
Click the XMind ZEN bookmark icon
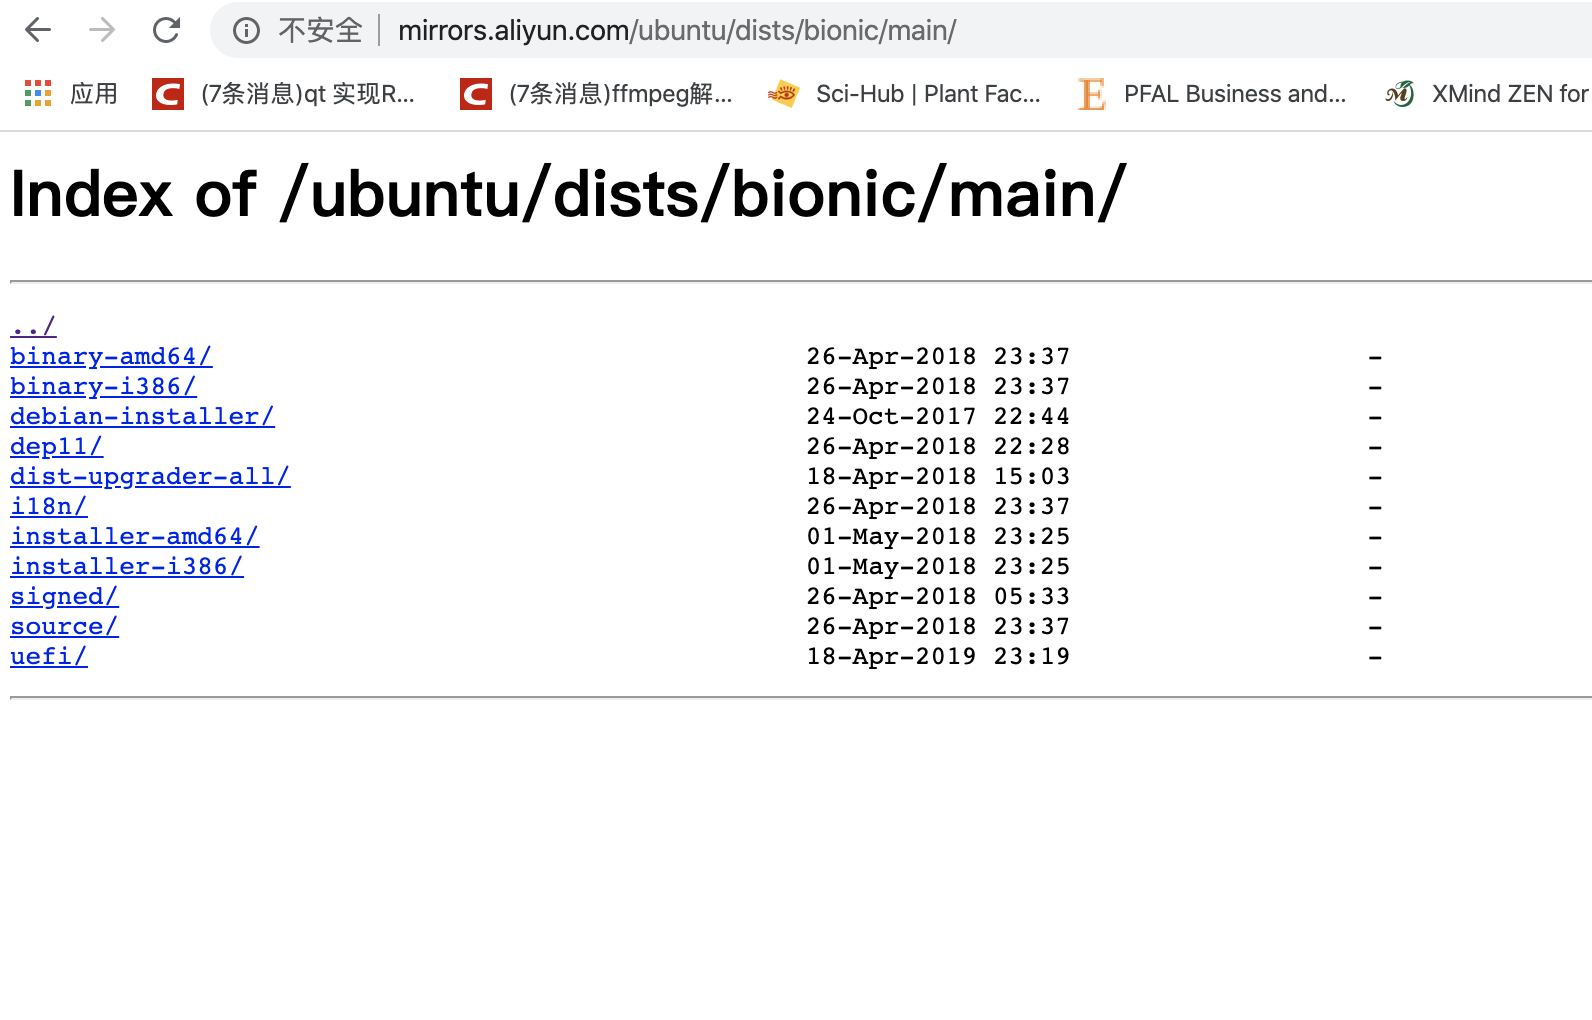point(1399,93)
